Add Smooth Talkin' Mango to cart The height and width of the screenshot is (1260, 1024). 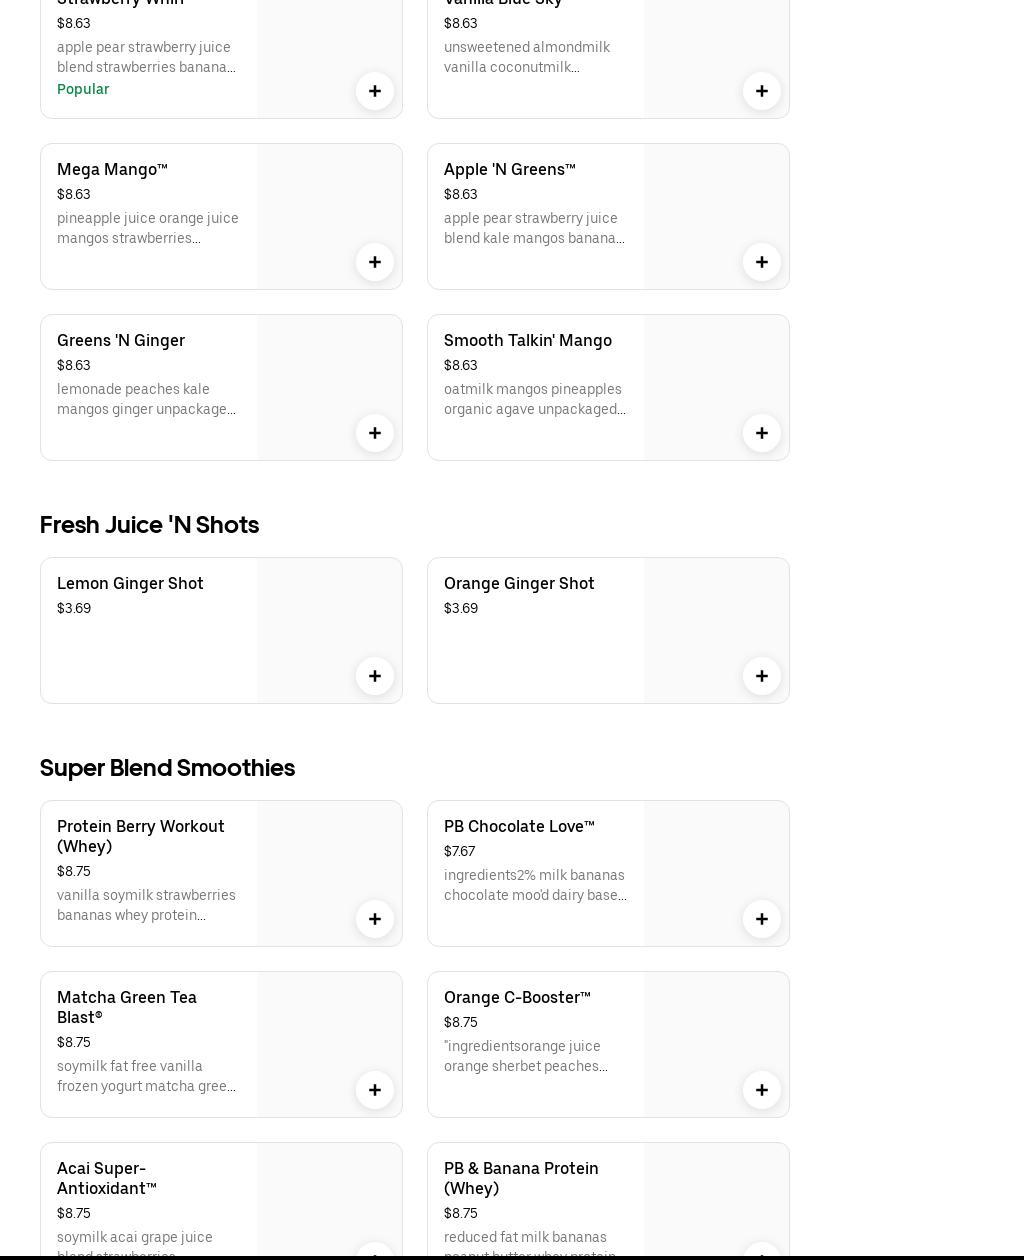pyautogui.click(x=762, y=433)
